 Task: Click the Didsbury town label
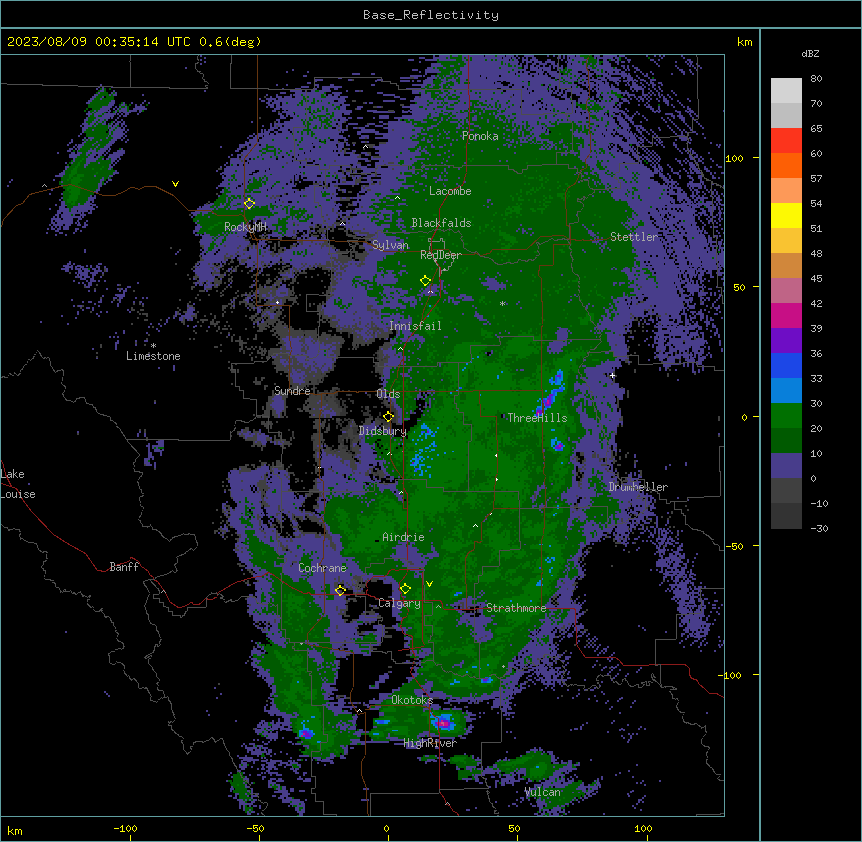(x=383, y=431)
